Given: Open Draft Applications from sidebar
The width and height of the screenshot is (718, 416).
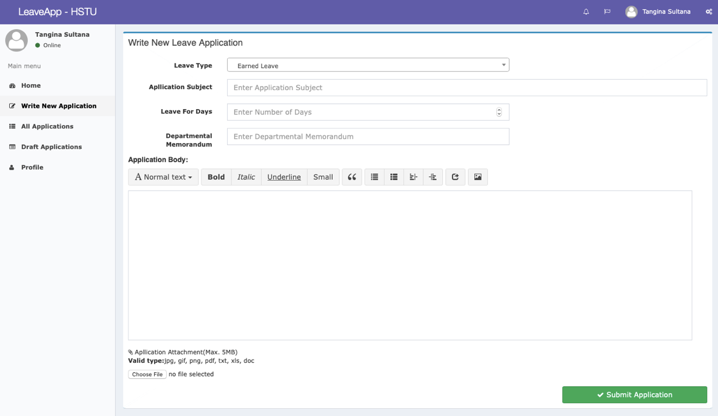Looking at the screenshot, I should click(x=51, y=147).
